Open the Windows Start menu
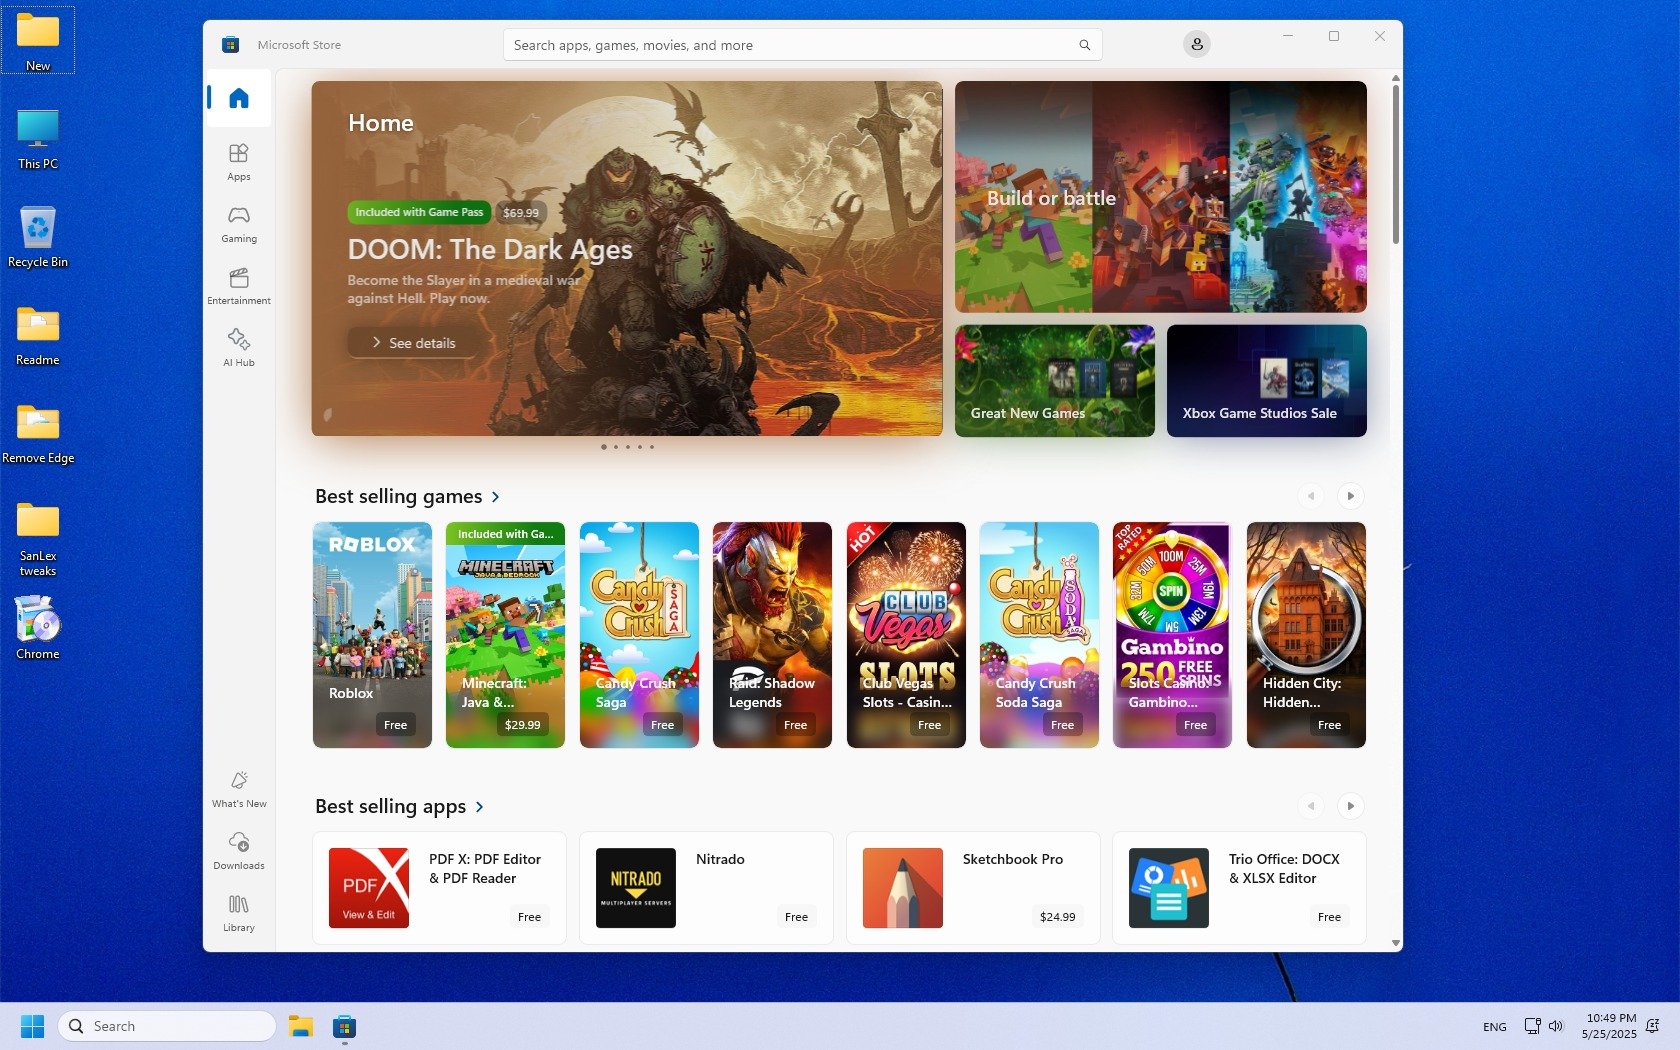The height and width of the screenshot is (1050, 1680). pos(32,1026)
